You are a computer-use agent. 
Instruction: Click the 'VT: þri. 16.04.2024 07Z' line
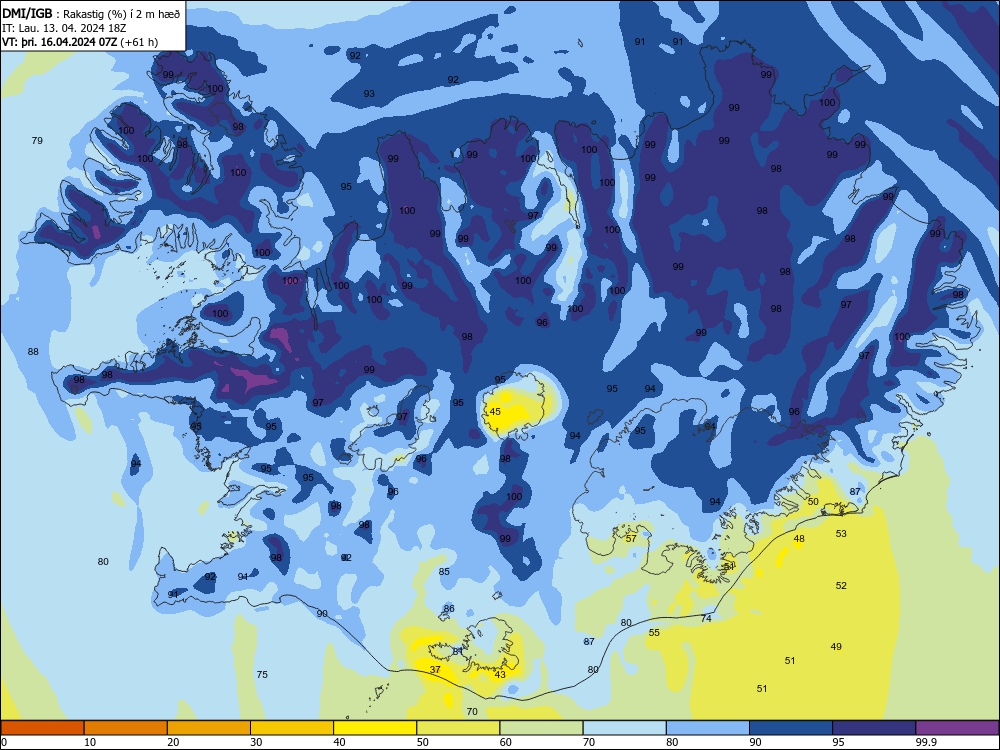pyautogui.click(x=60, y=42)
